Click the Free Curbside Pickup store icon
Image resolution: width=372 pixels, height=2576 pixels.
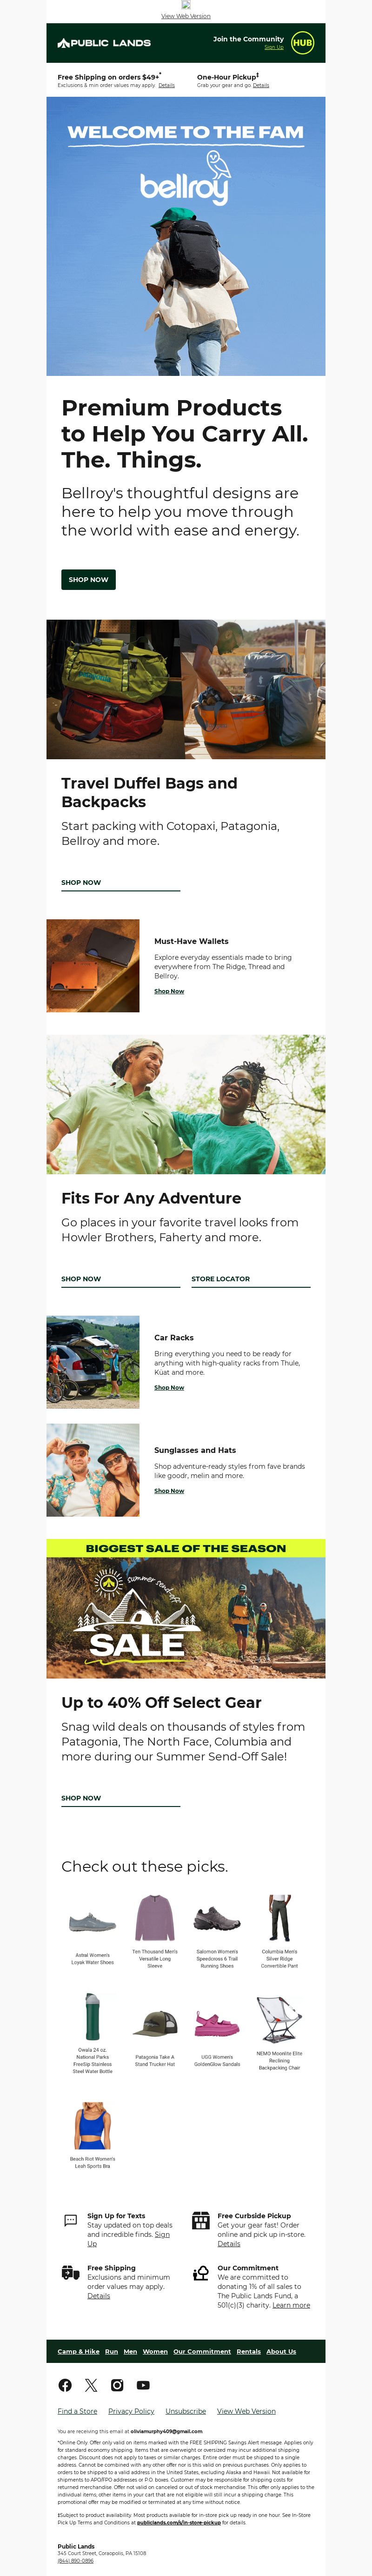201,2220
